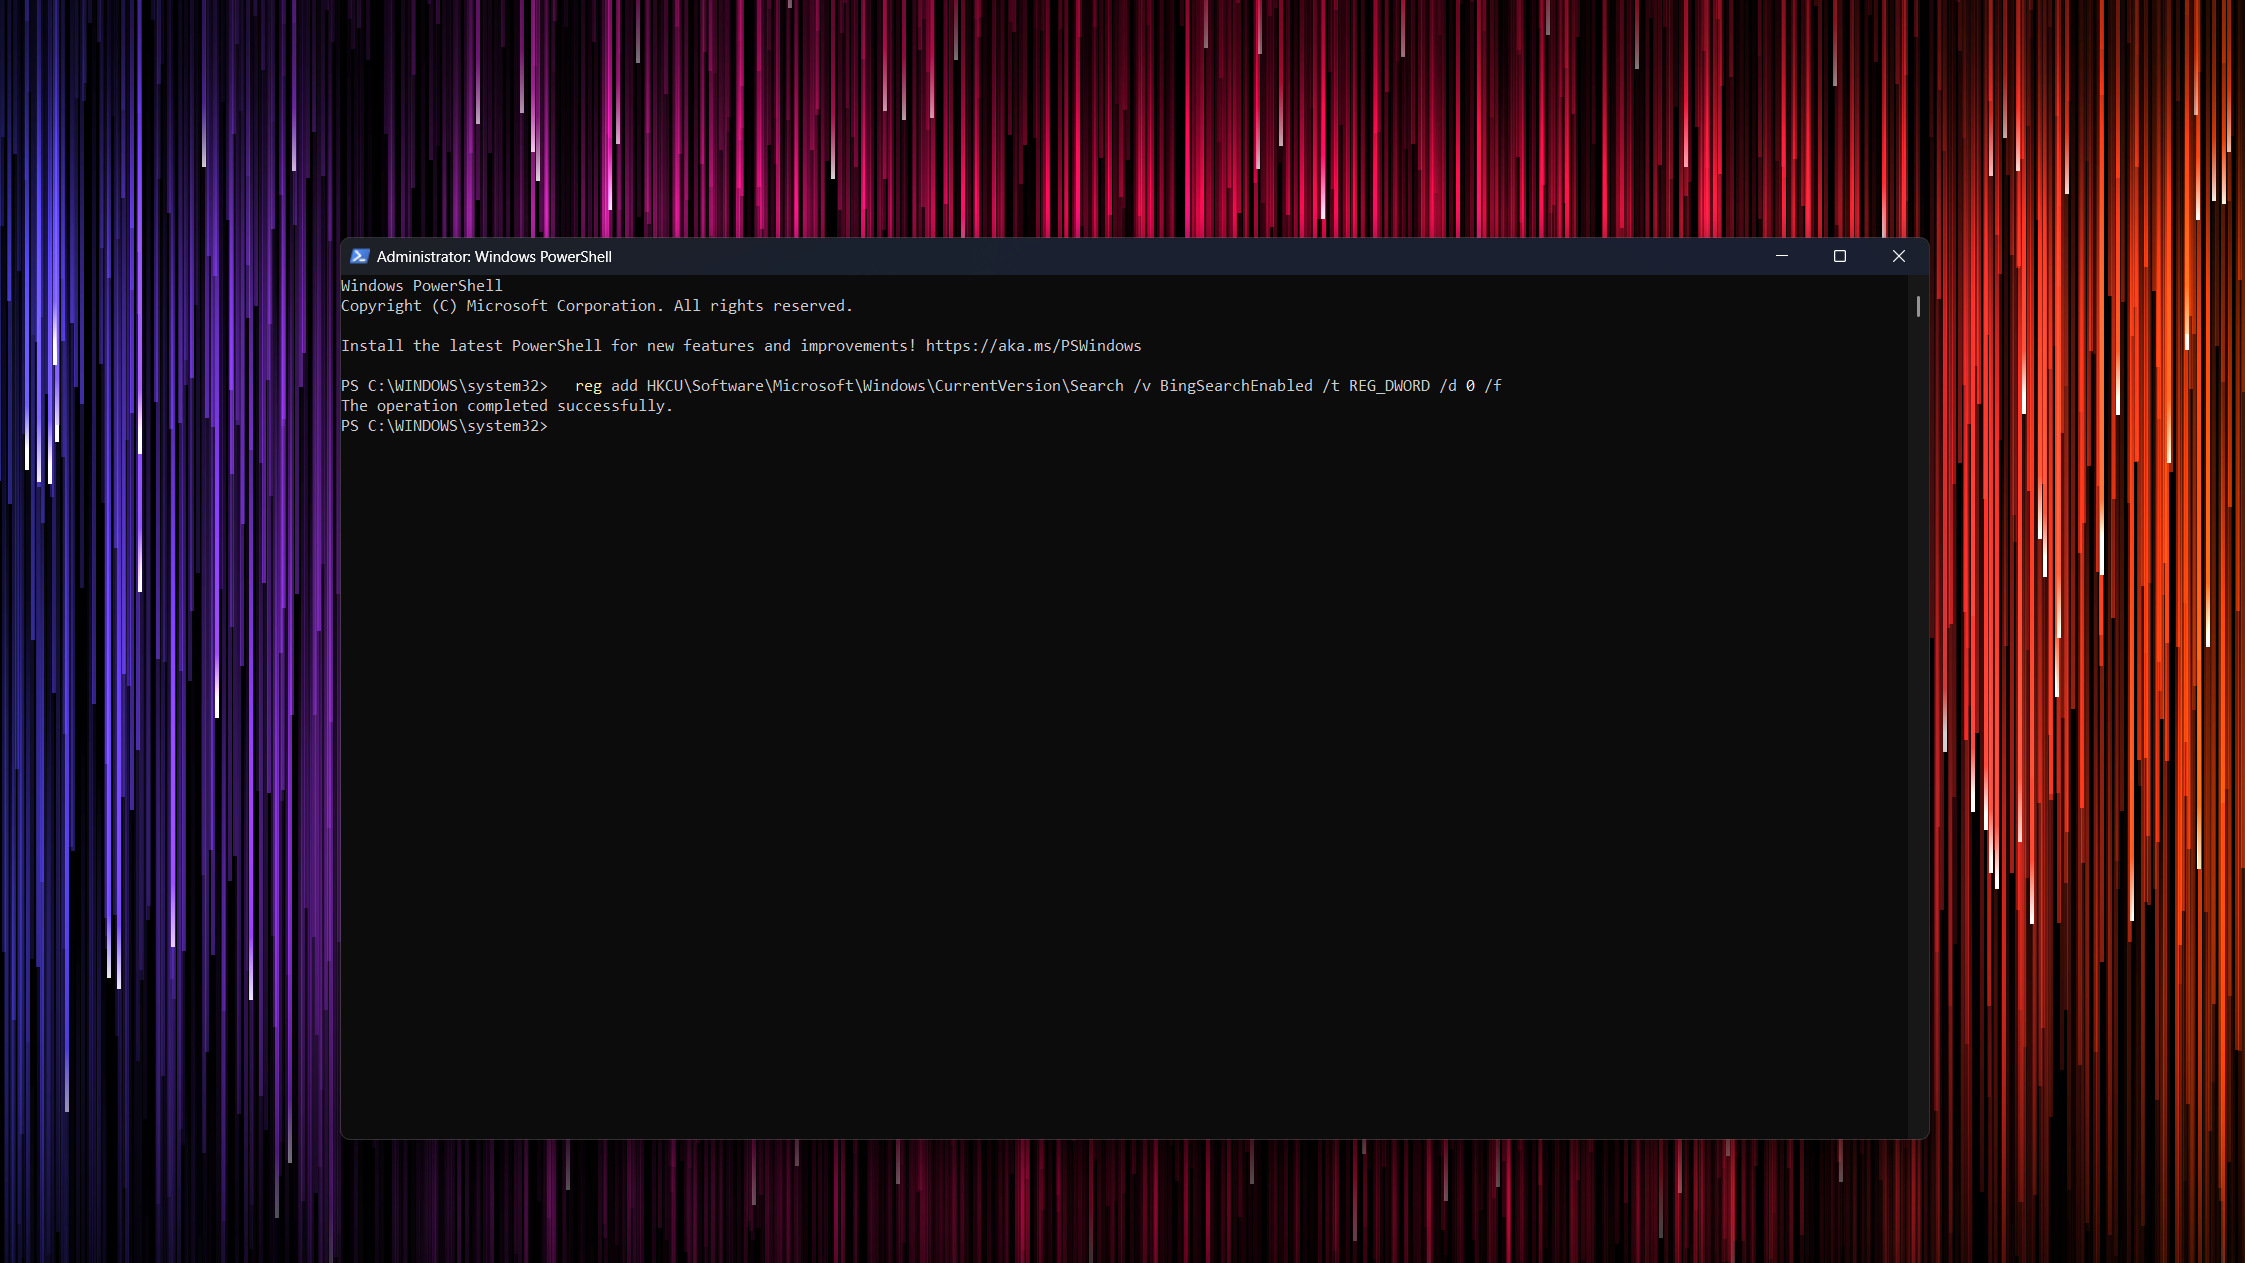Click the 'Windows PowerShell' banner line

point(421,286)
